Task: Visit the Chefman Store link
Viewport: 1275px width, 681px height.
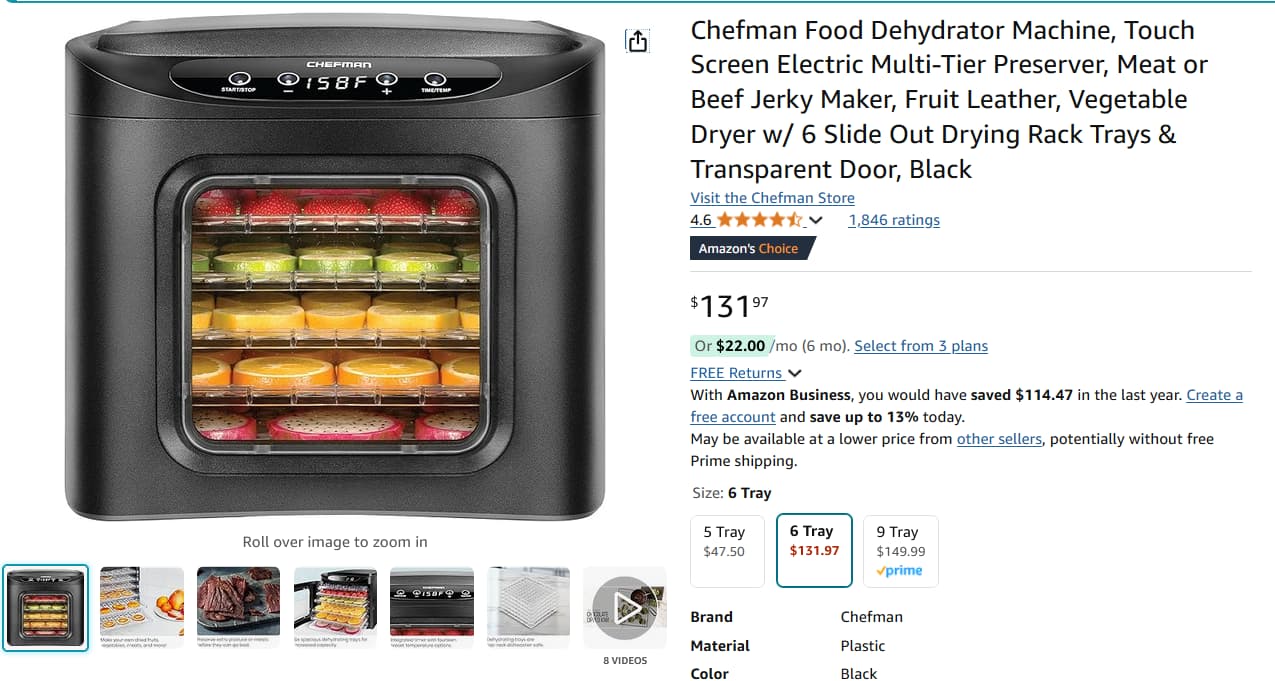Action: coord(772,198)
